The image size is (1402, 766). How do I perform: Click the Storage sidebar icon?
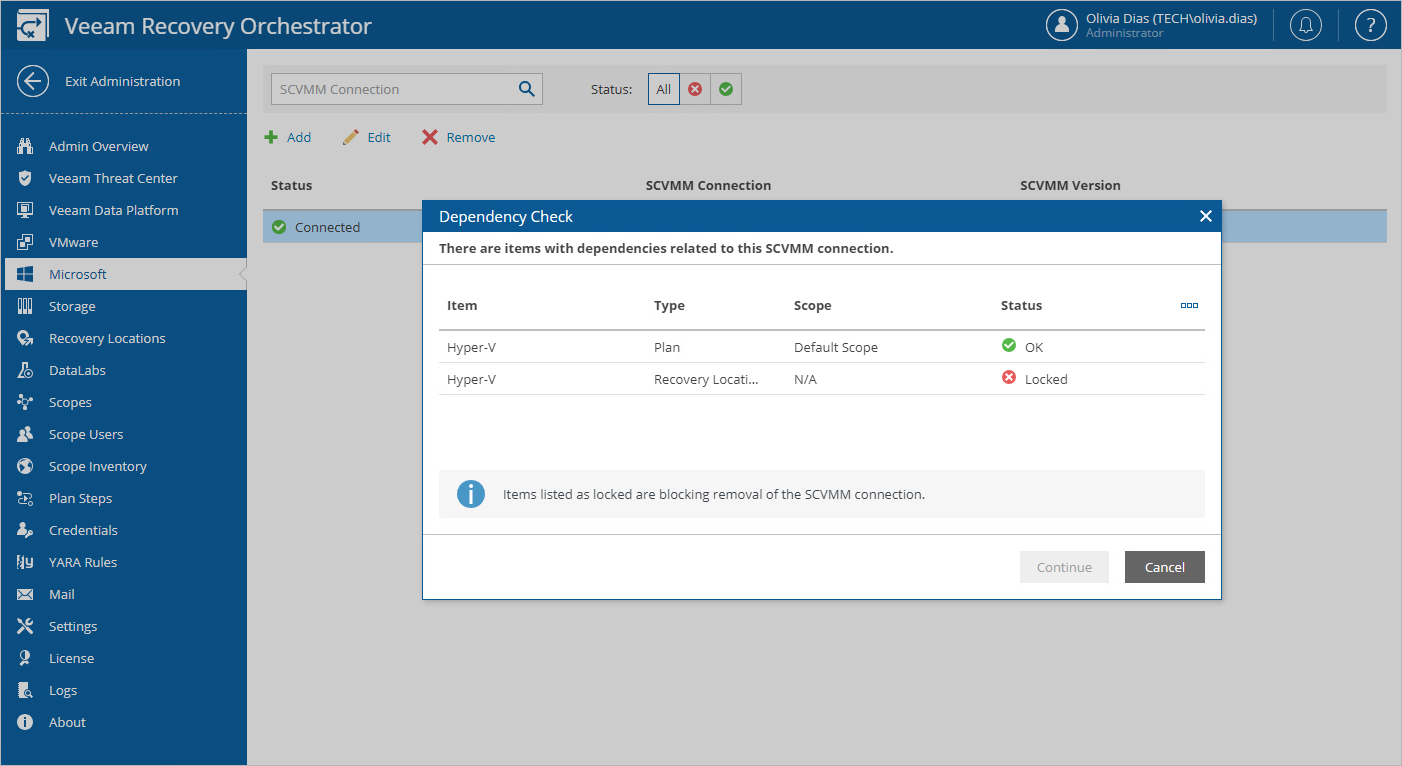click(26, 306)
